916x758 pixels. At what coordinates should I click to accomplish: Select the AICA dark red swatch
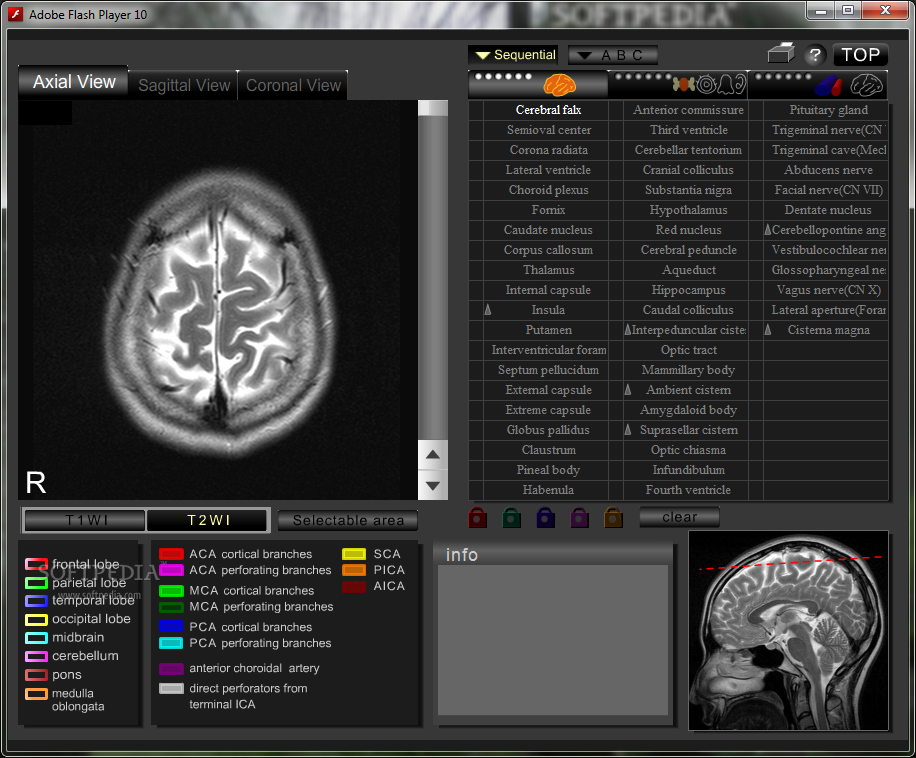coord(354,586)
